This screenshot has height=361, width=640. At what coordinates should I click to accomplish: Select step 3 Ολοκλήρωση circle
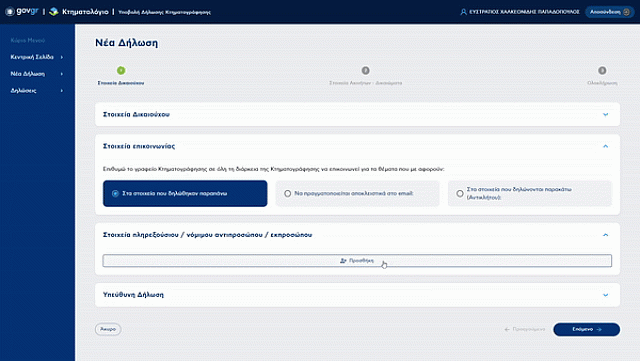click(602, 71)
